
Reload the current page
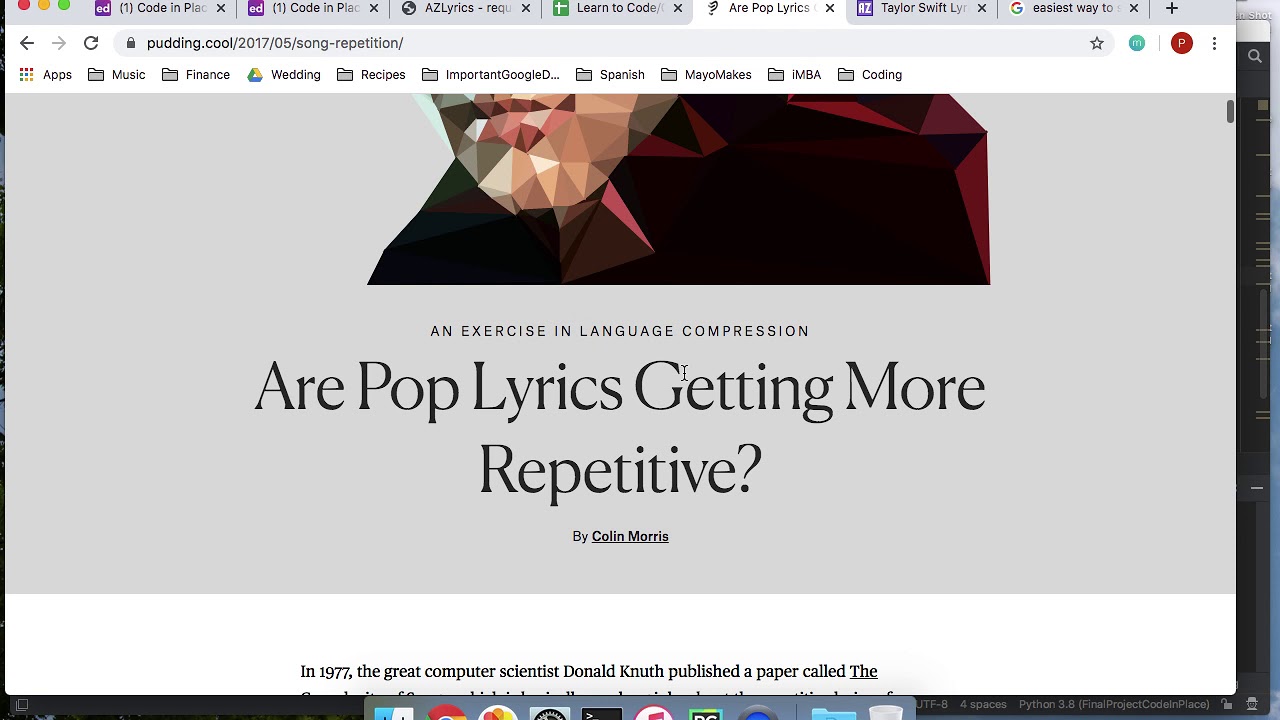pos(91,43)
